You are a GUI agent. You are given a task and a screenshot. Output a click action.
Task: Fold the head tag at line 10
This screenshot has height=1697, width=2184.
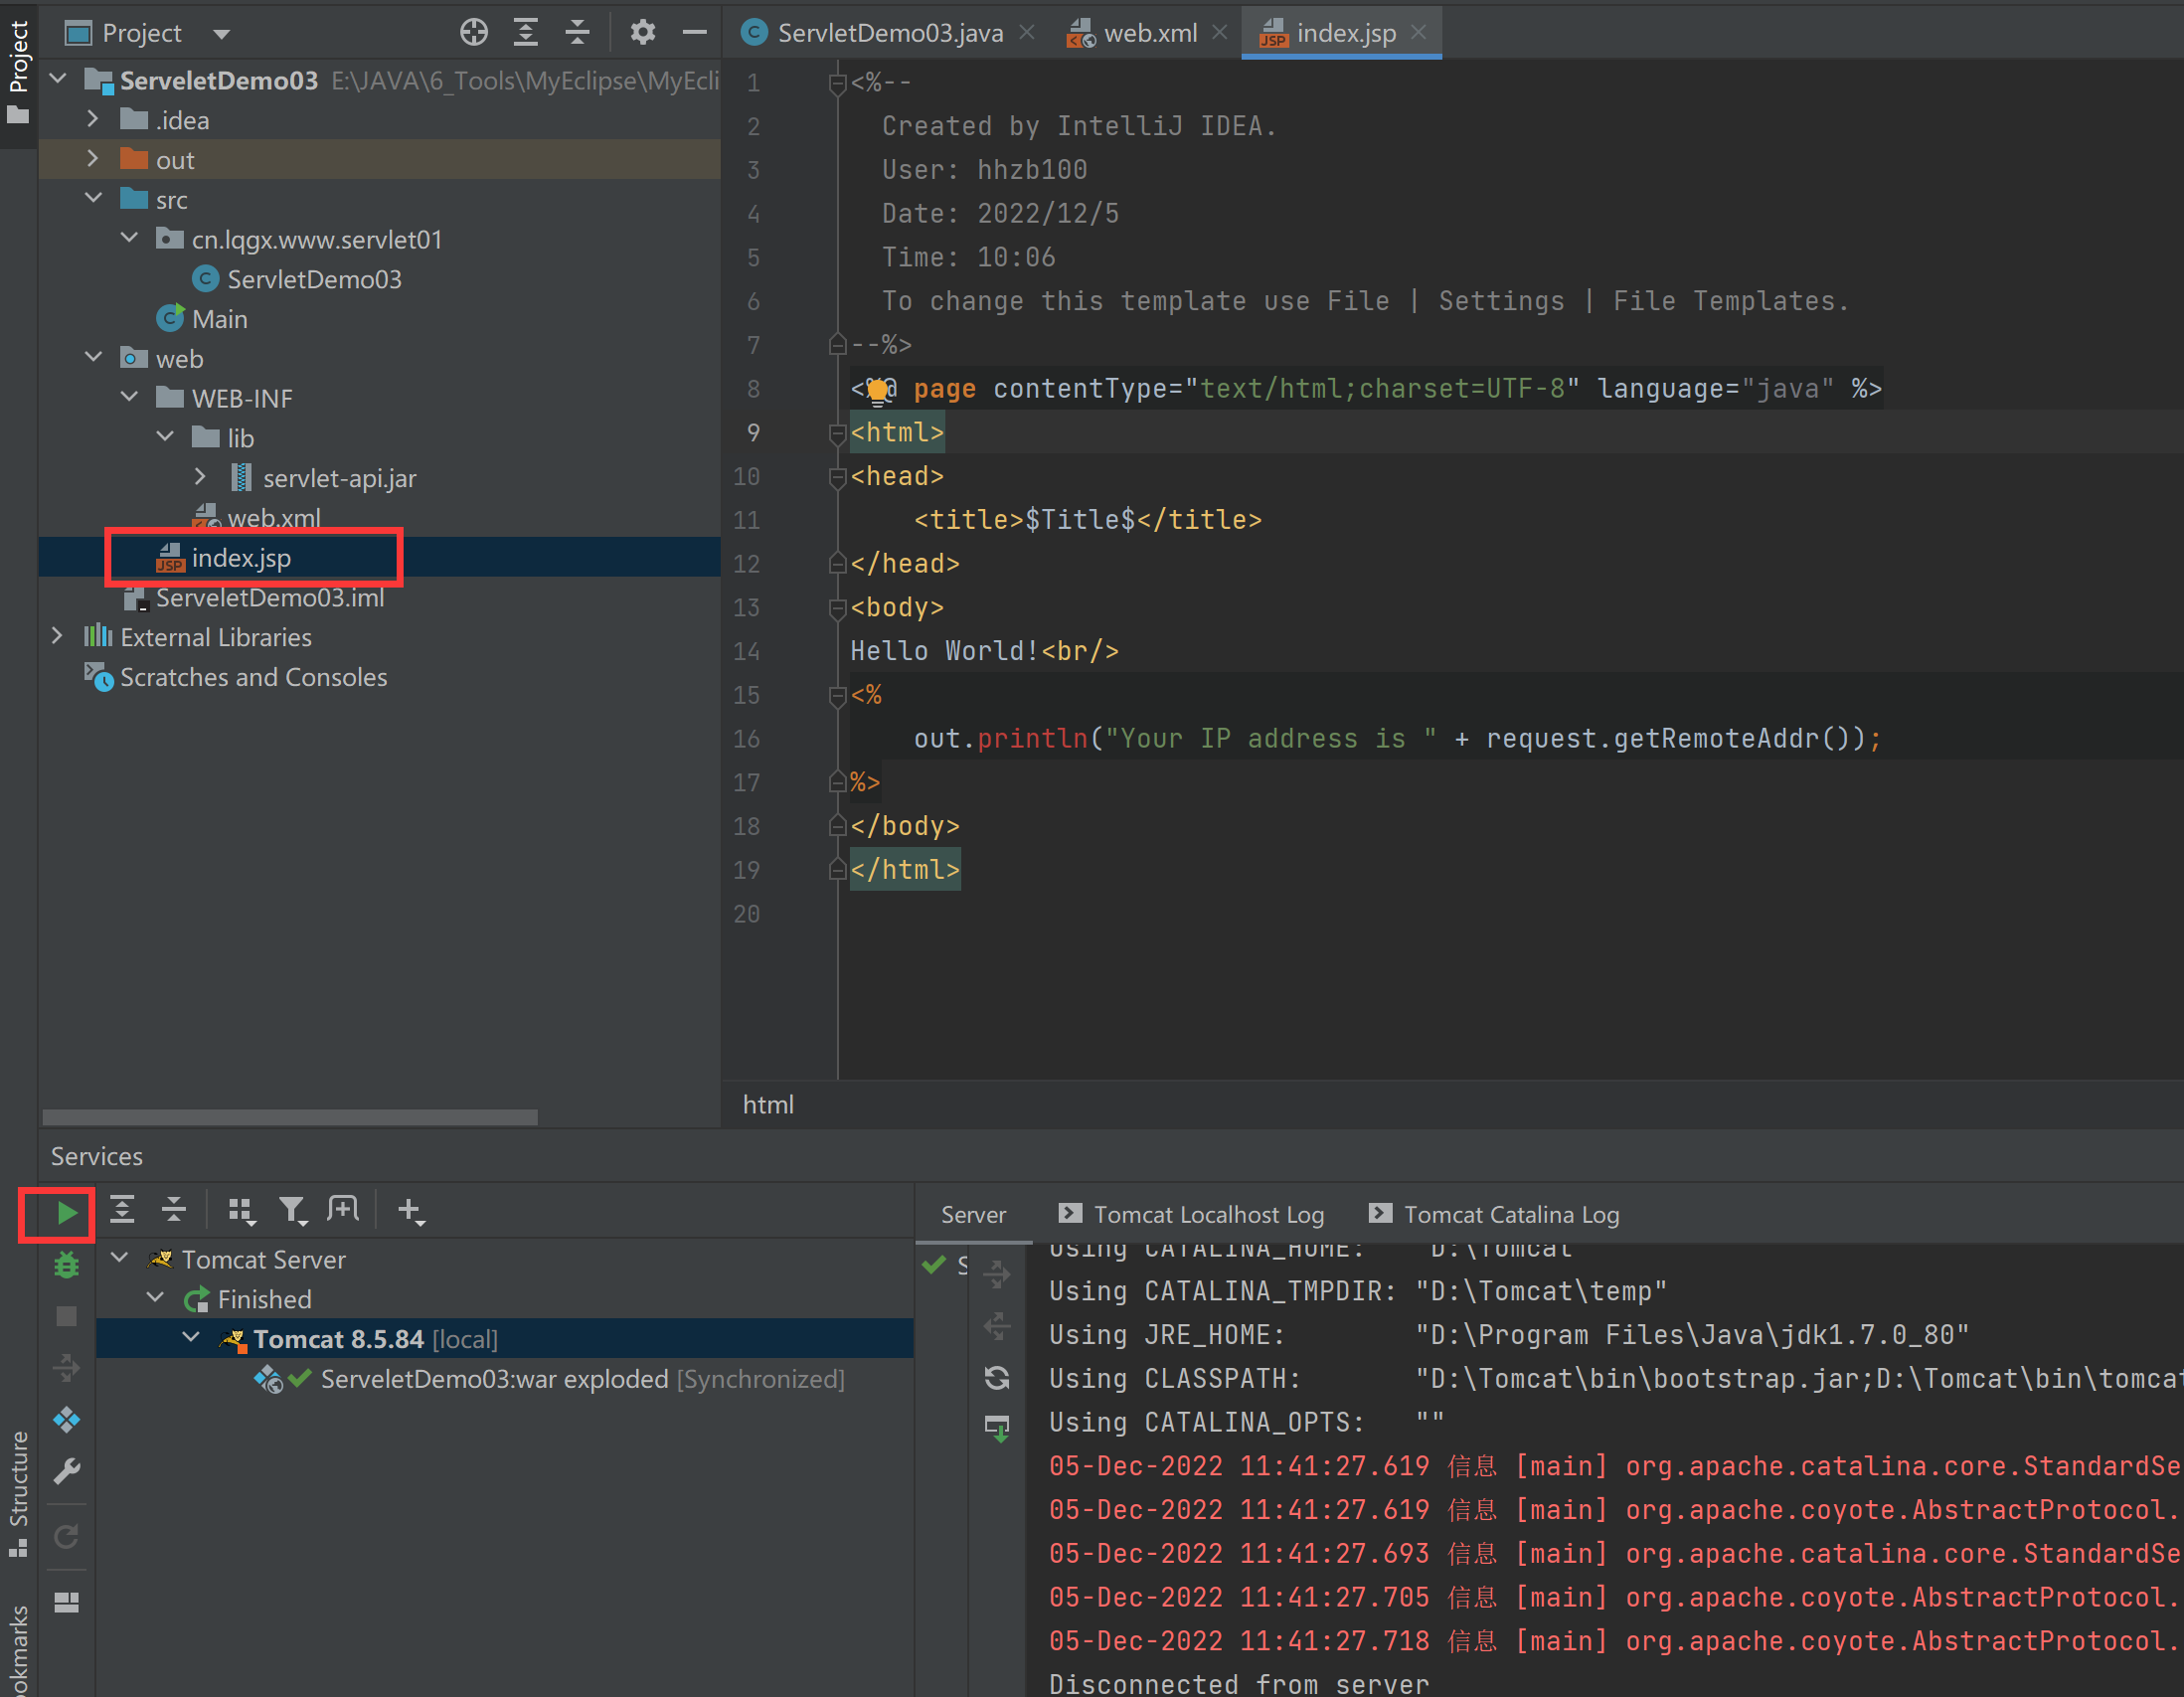(838, 477)
